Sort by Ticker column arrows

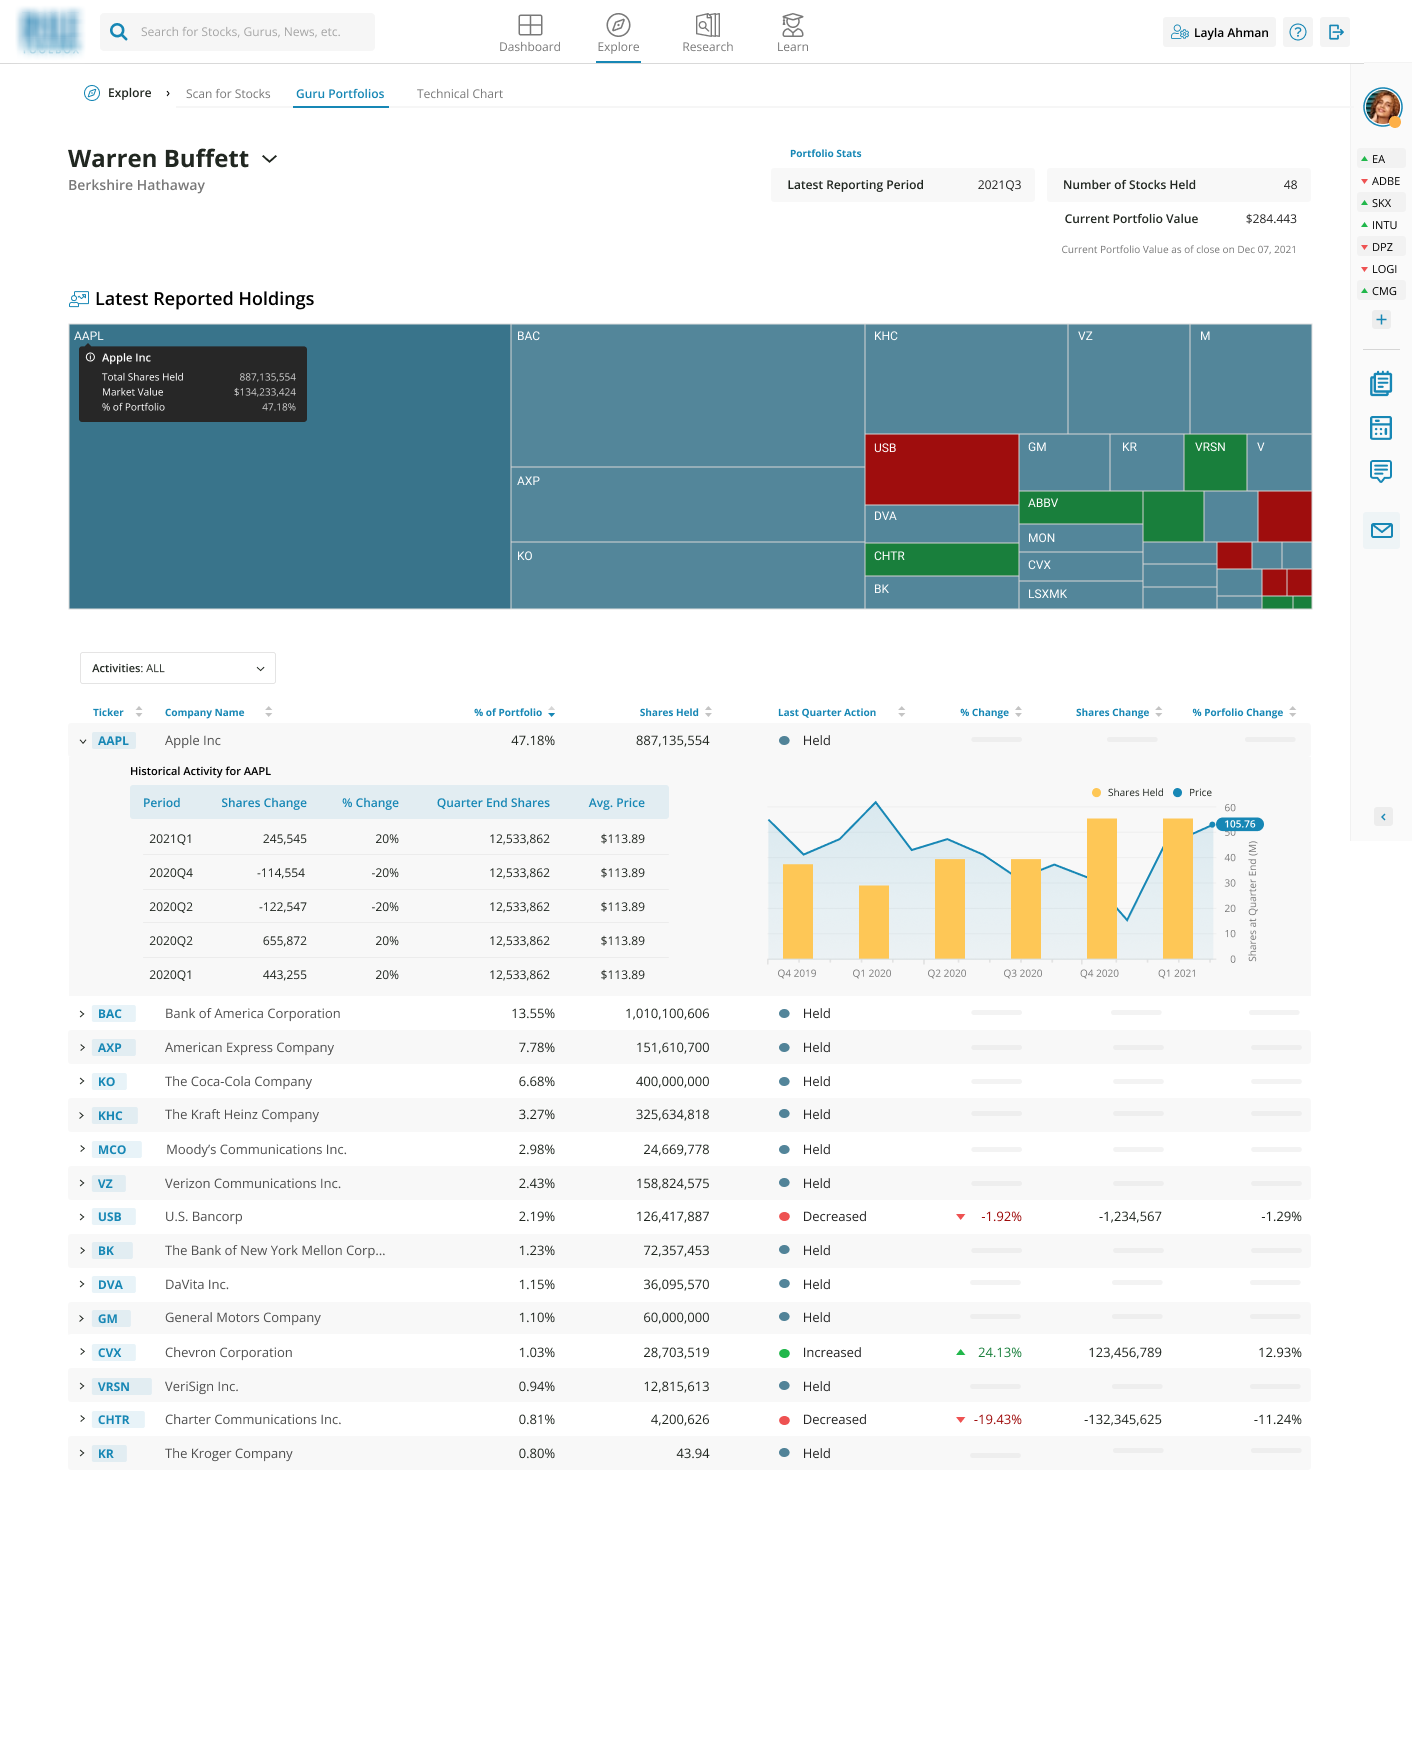[x=139, y=712]
